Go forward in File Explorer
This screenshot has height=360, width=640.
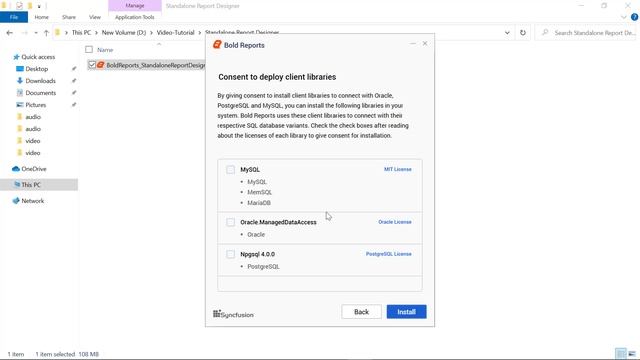click(24, 33)
